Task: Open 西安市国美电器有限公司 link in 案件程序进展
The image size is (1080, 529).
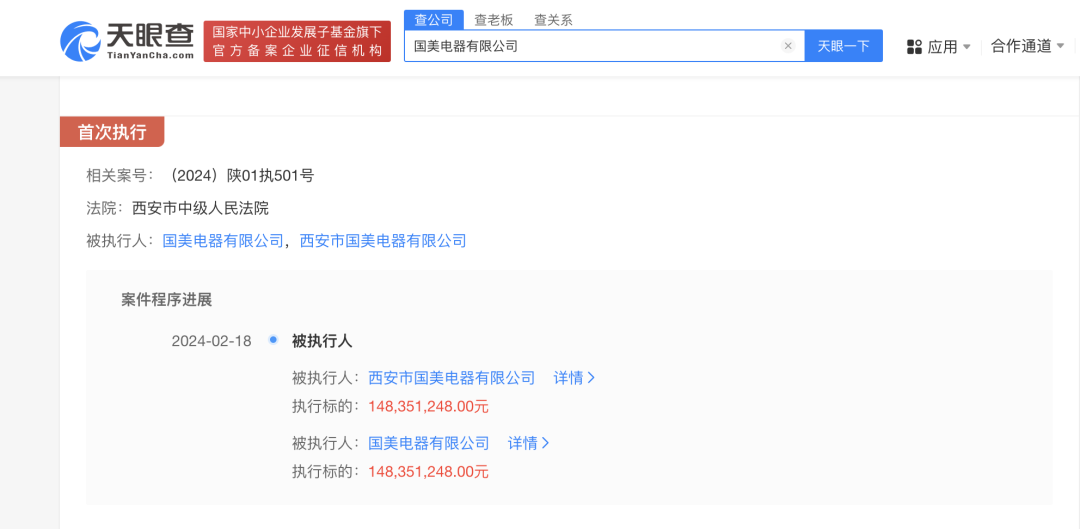Action: tap(452, 378)
